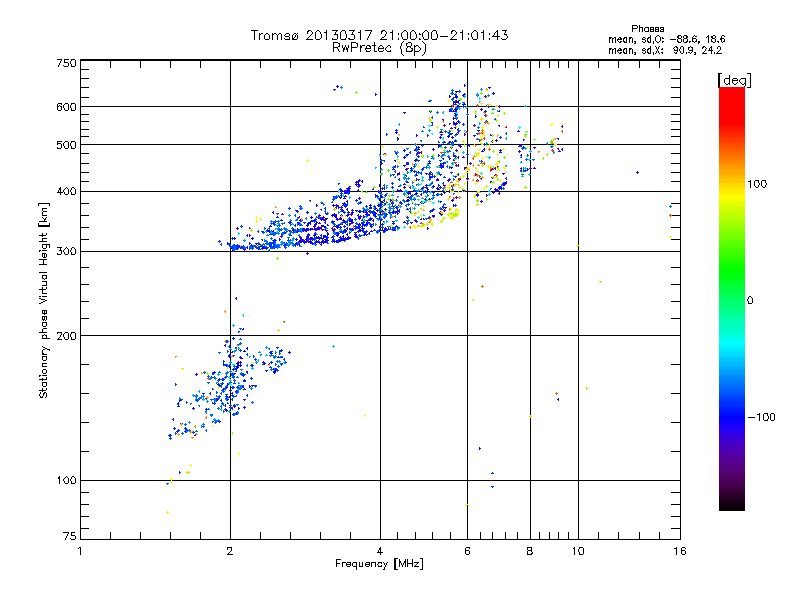Click the x-axis tick label '2'
Screen dimensions: 800x600
pyautogui.click(x=230, y=551)
